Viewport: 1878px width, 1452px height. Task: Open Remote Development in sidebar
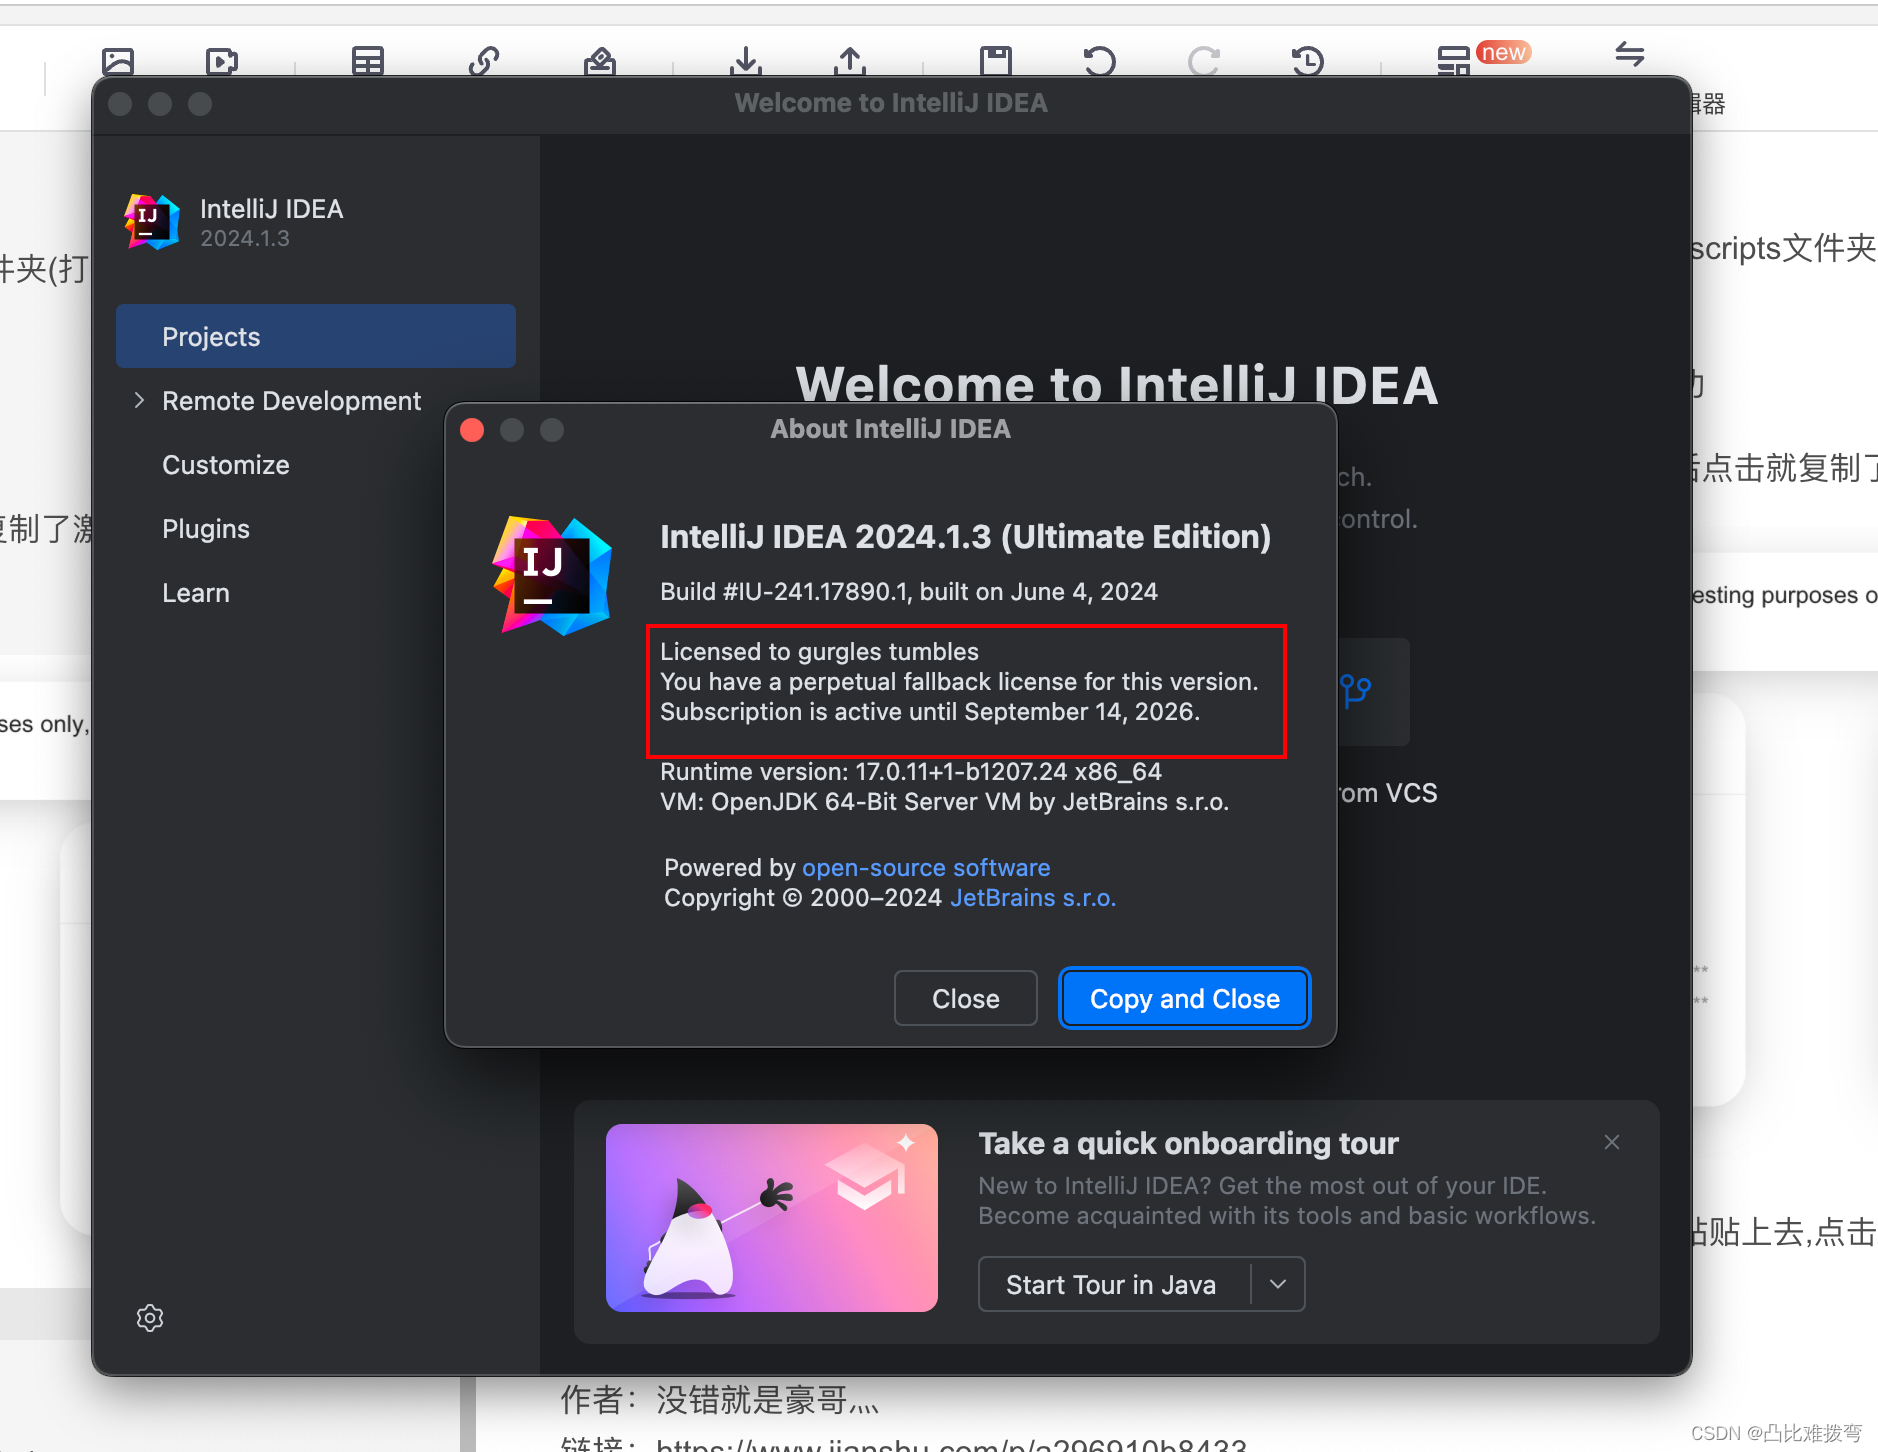pos(291,401)
